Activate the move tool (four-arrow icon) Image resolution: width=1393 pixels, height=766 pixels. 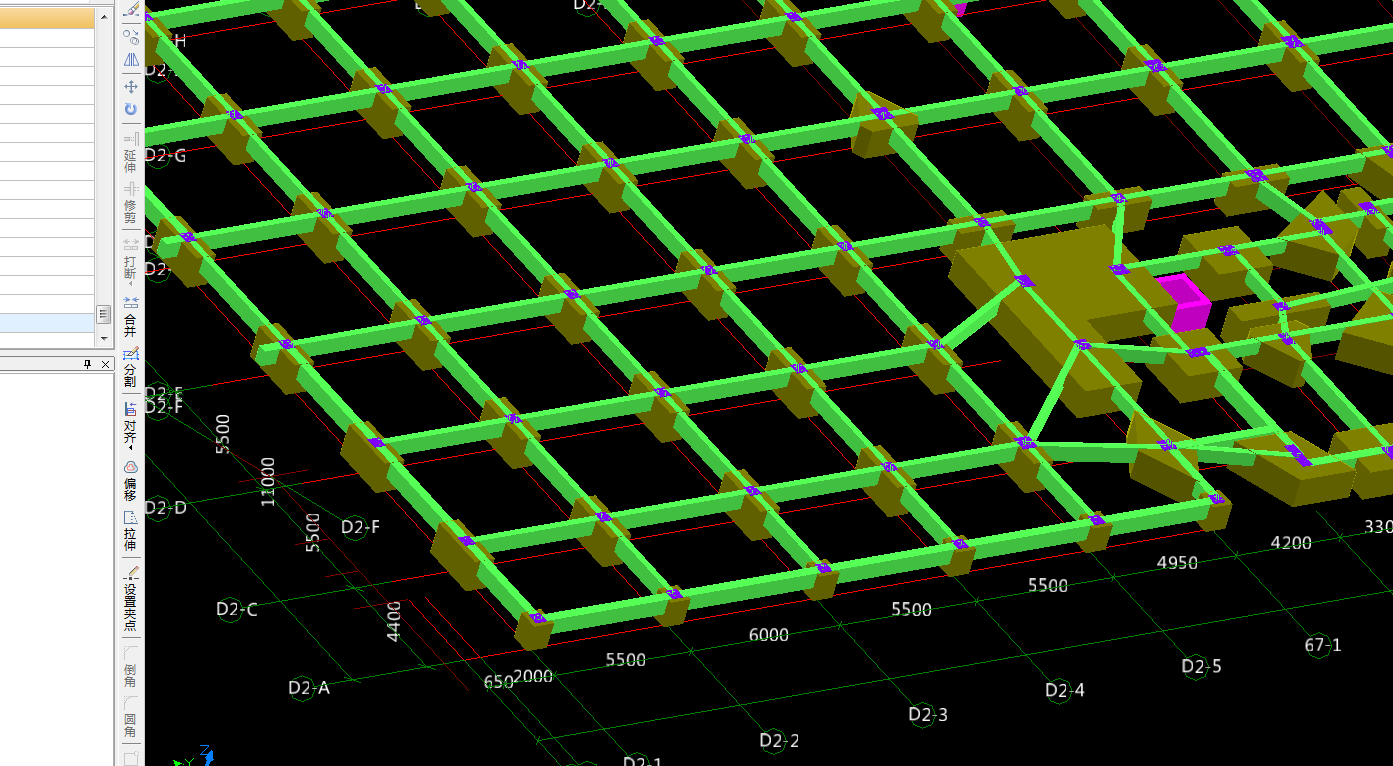[131, 87]
